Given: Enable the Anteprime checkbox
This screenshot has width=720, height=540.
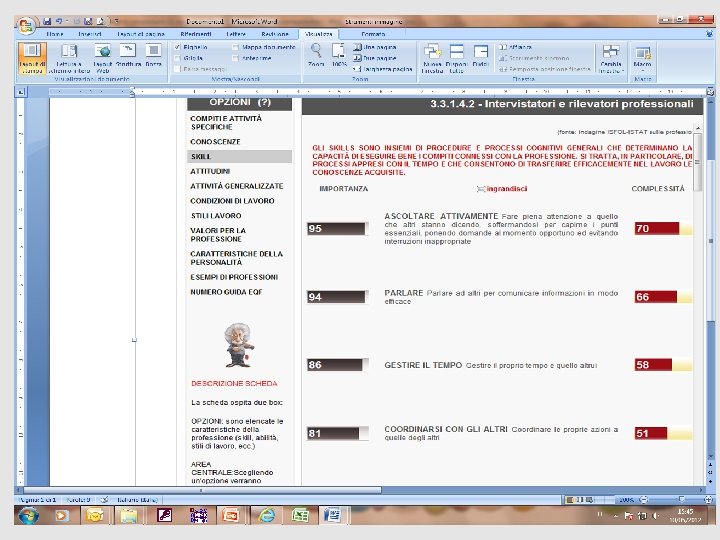Looking at the screenshot, I should click(x=236, y=58).
